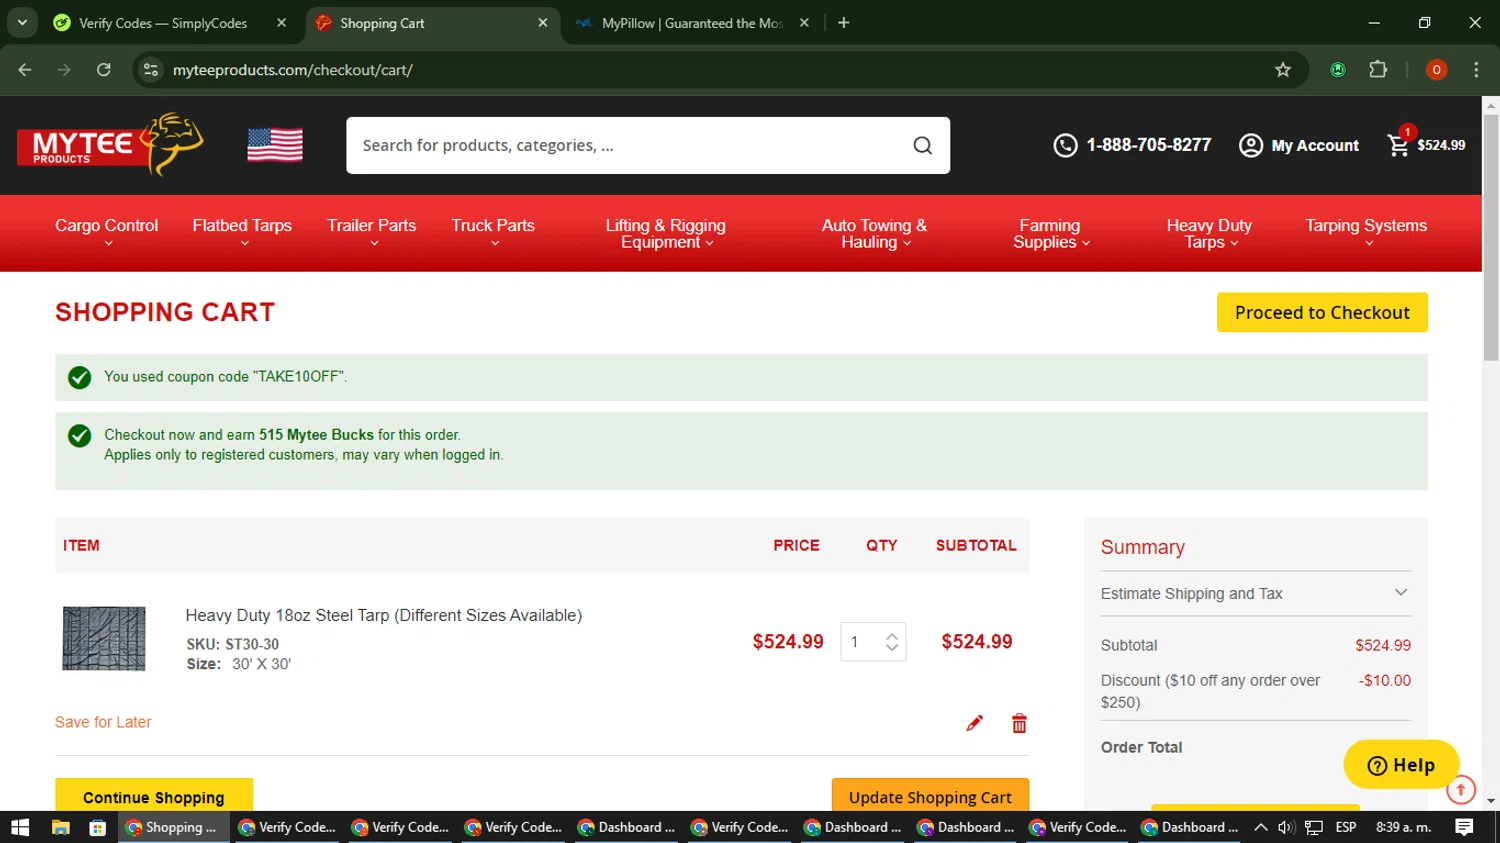Open the tab search dropdown arrow
This screenshot has height=843, width=1500.
tap(22, 23)
